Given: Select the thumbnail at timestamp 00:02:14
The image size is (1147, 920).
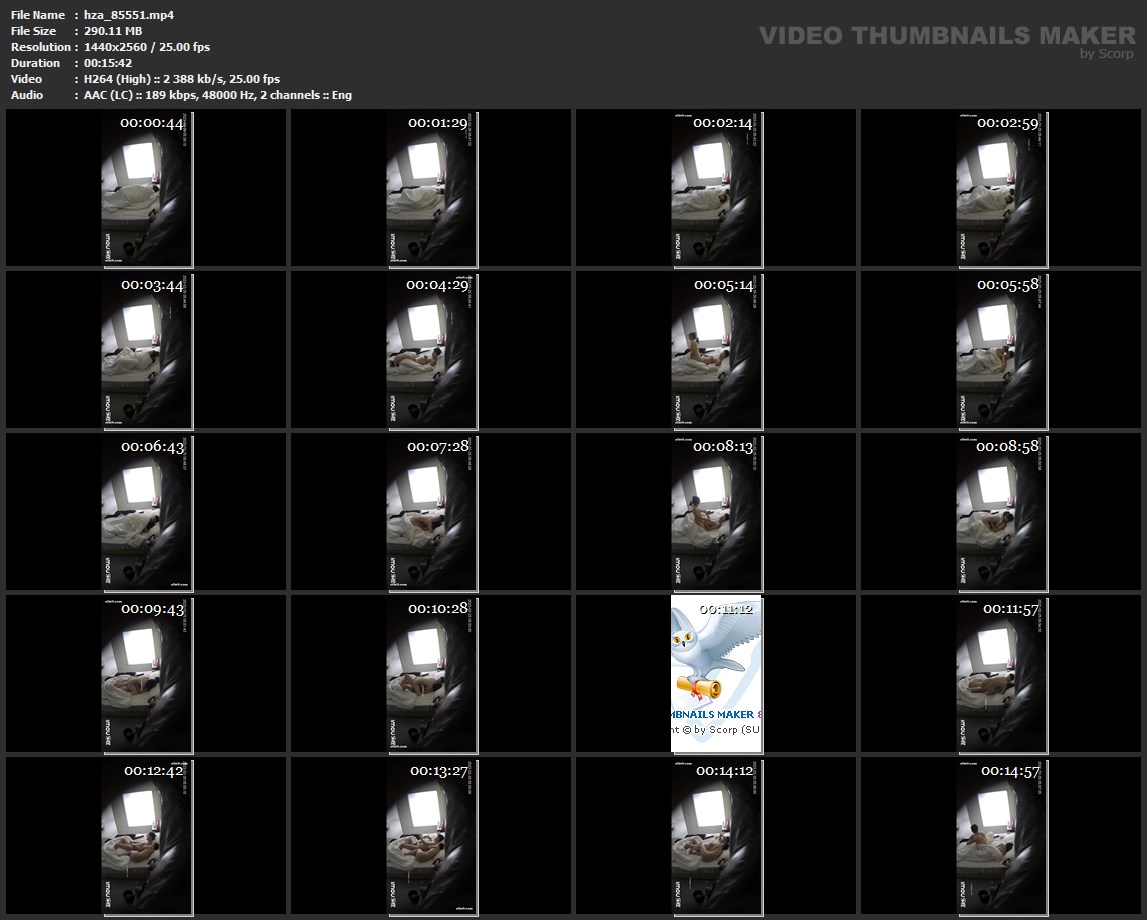Looking at the screenshot, I should pos(716,188).
